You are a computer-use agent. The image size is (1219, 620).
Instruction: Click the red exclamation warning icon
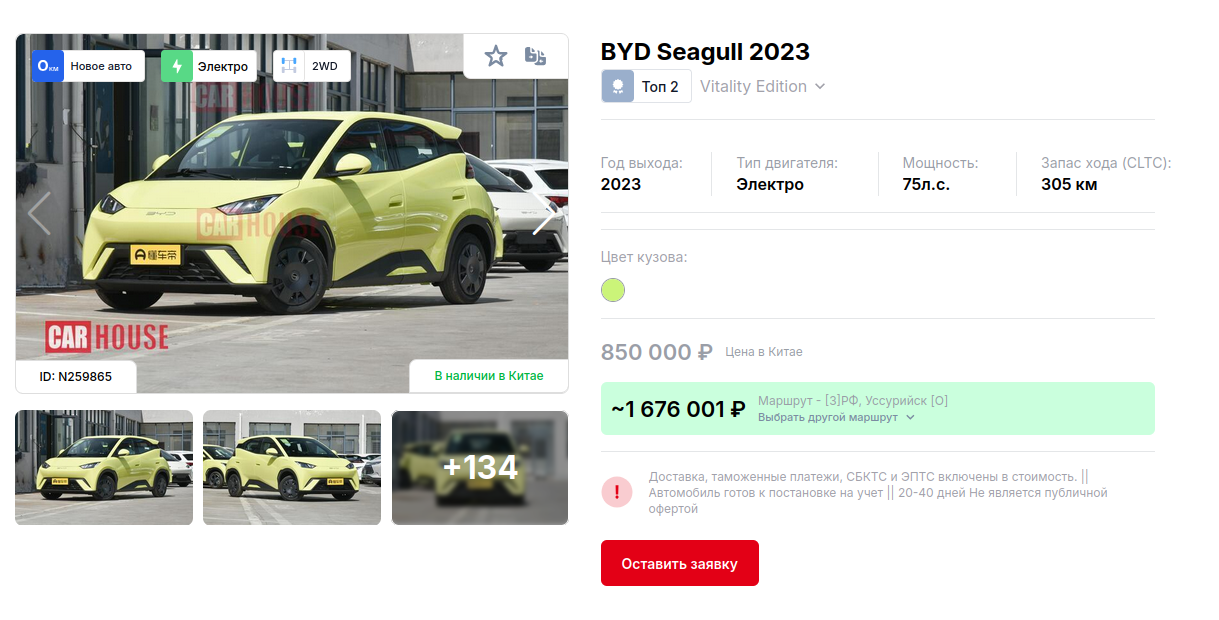[617, 492]
